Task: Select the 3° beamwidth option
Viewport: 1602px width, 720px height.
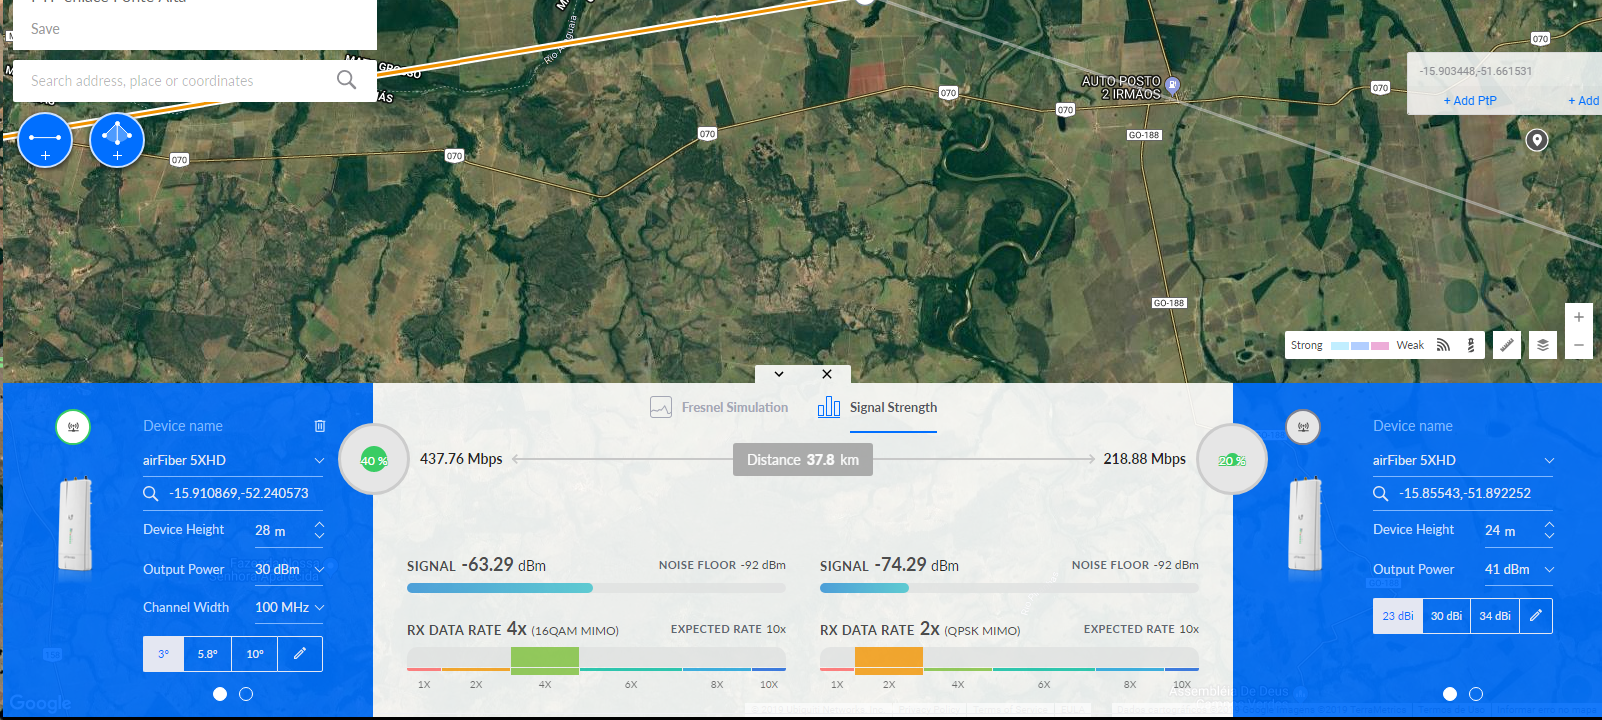Action: coord(163,654)
